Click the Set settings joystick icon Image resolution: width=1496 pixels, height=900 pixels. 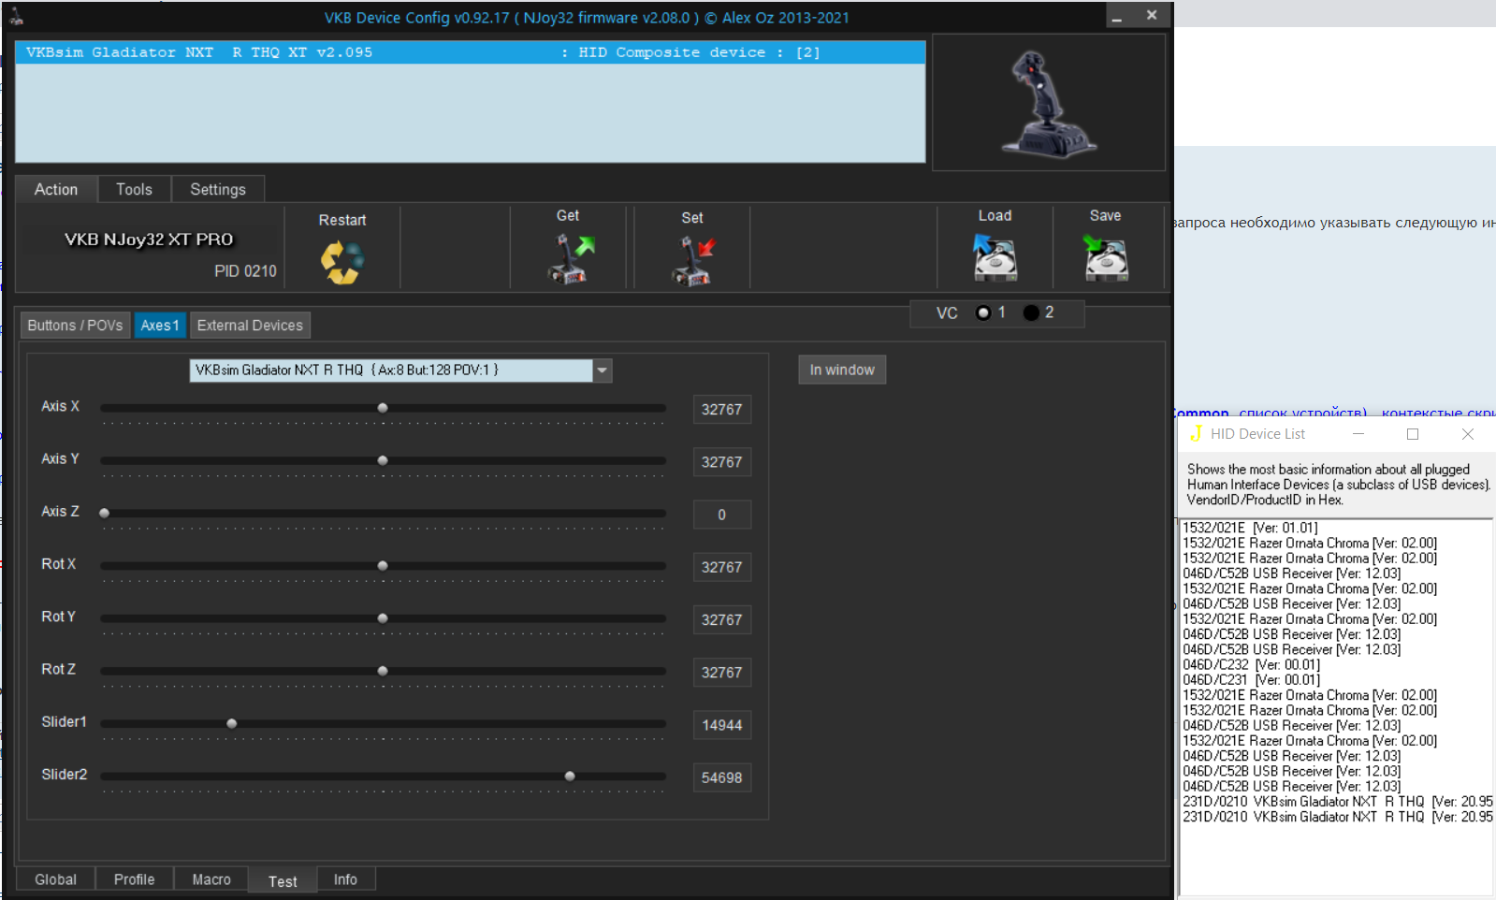point(694,260)
